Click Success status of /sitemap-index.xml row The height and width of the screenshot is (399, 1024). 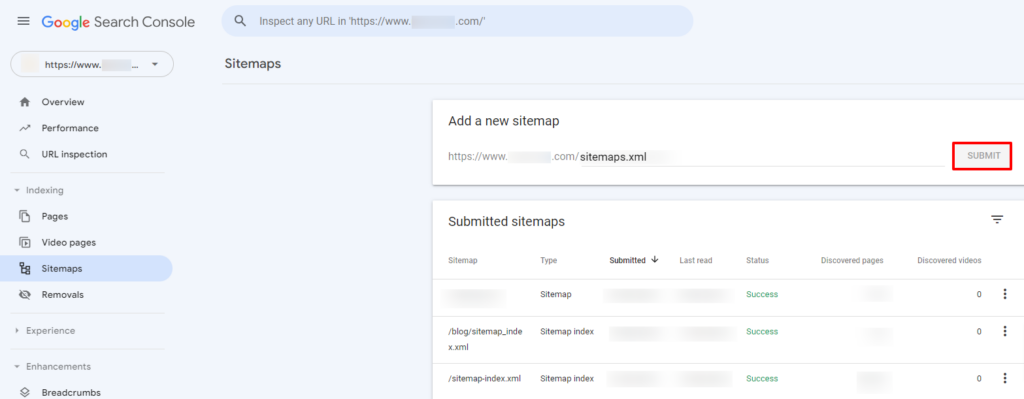762,378
